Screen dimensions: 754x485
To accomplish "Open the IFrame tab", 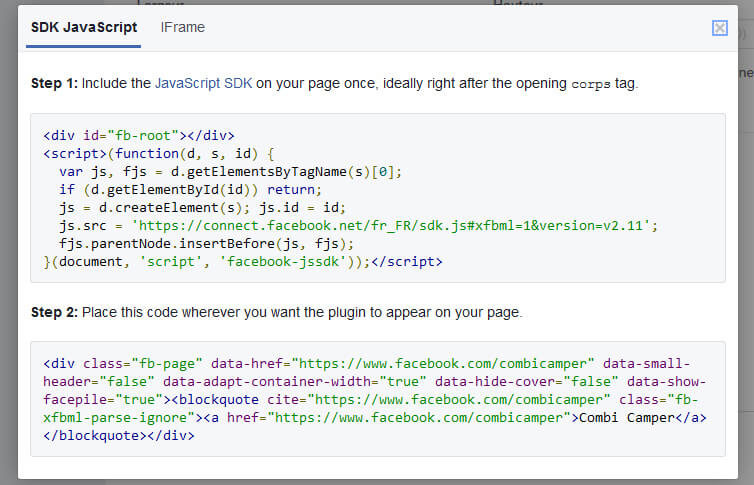I will pos(183,27).
